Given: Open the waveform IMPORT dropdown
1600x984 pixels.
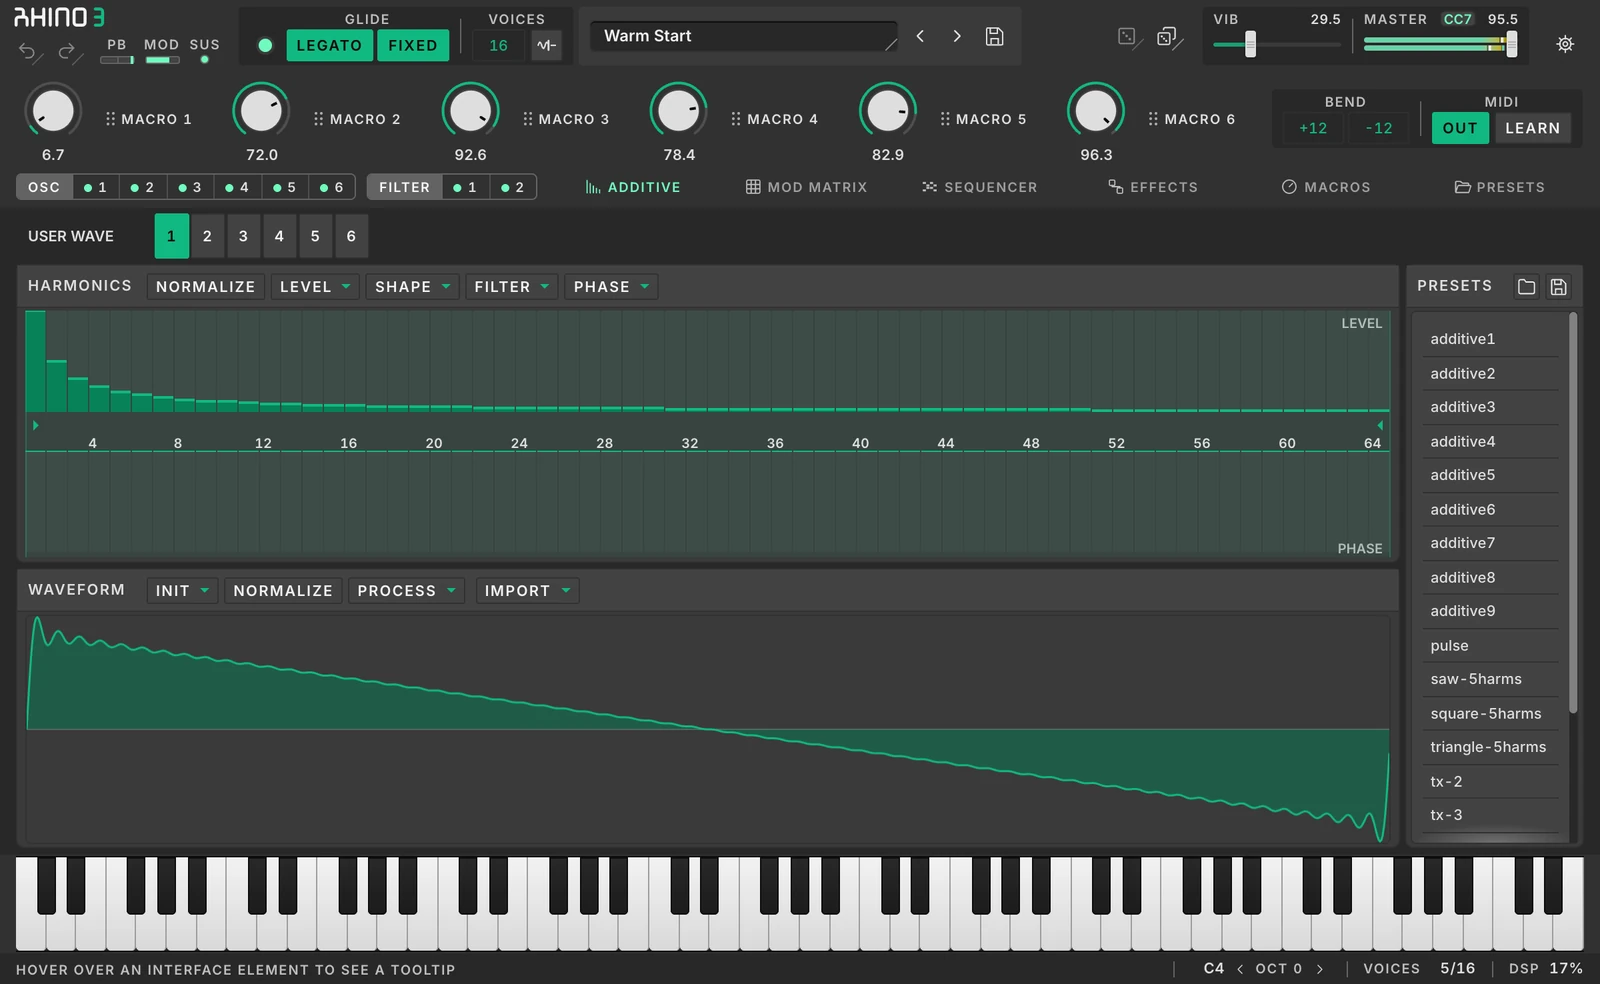Looking at the screenshot, I should [x=527, y=591].
